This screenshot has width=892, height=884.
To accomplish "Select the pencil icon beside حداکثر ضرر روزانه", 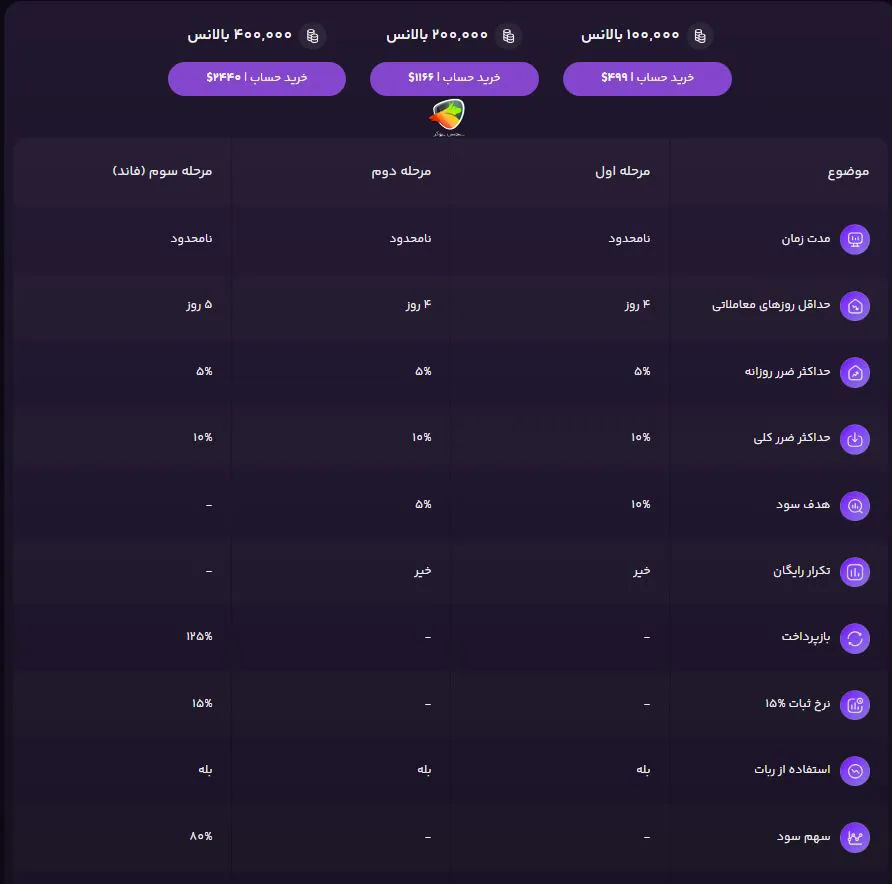I will [855, 372].
